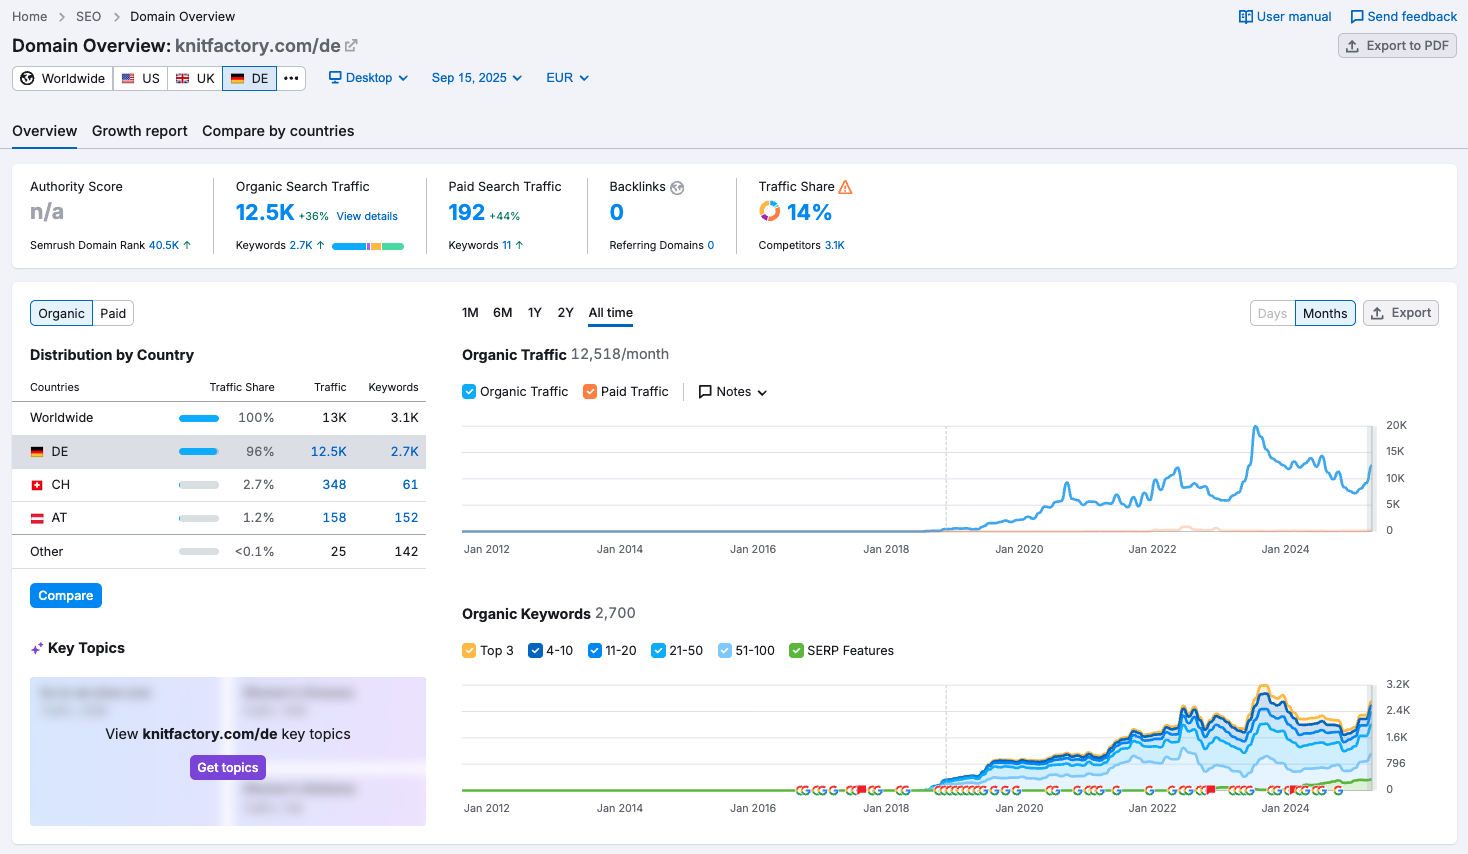
Task: Click the Referring Domains 0 value
Action: (x=711, y=245)
